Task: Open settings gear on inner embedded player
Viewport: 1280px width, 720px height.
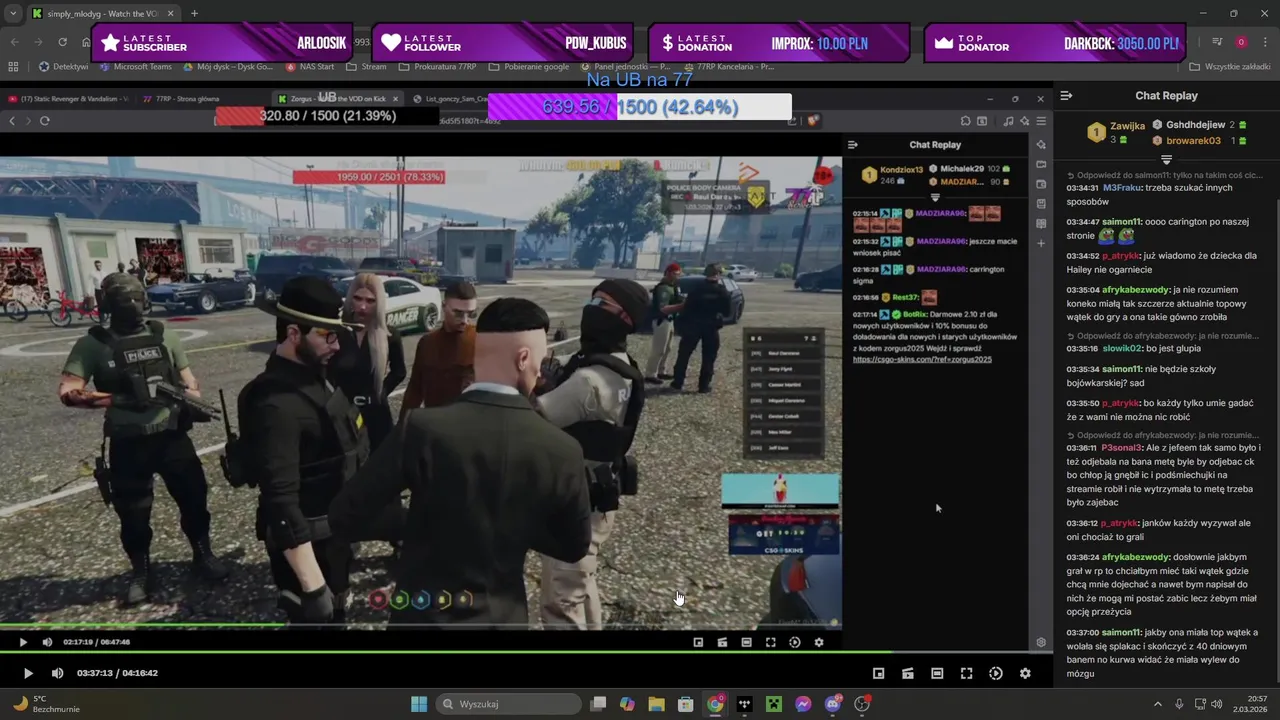Action: click(x=819, y=642)
